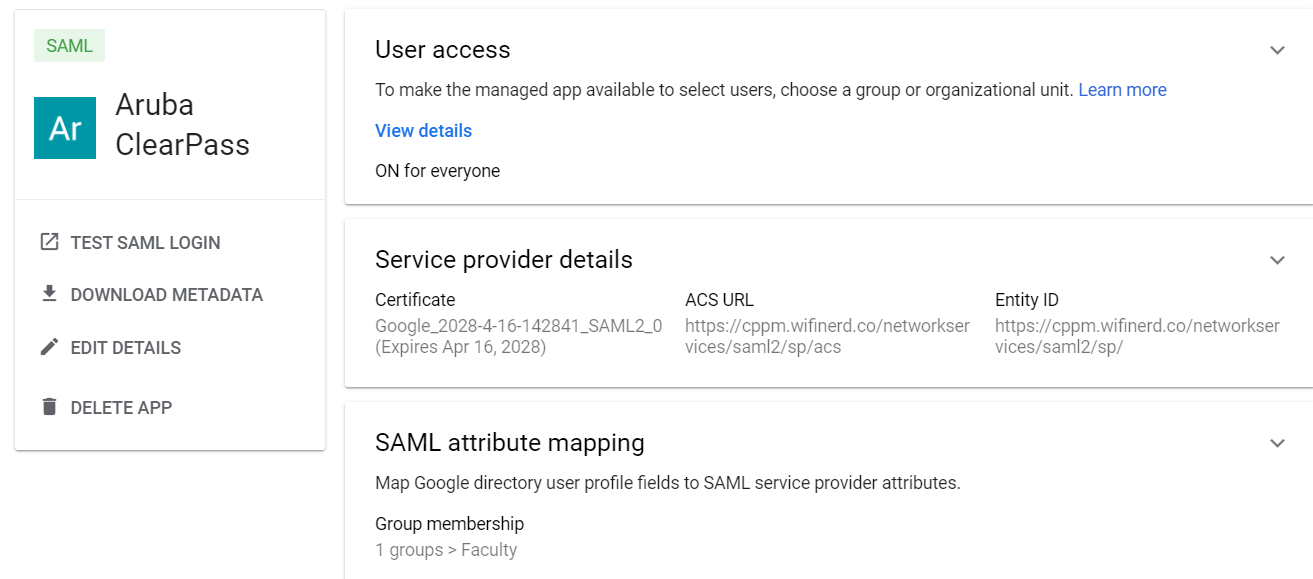Click the Service provider details heading
Viewport: 1313px width, 579px height.
pos(504,260)
